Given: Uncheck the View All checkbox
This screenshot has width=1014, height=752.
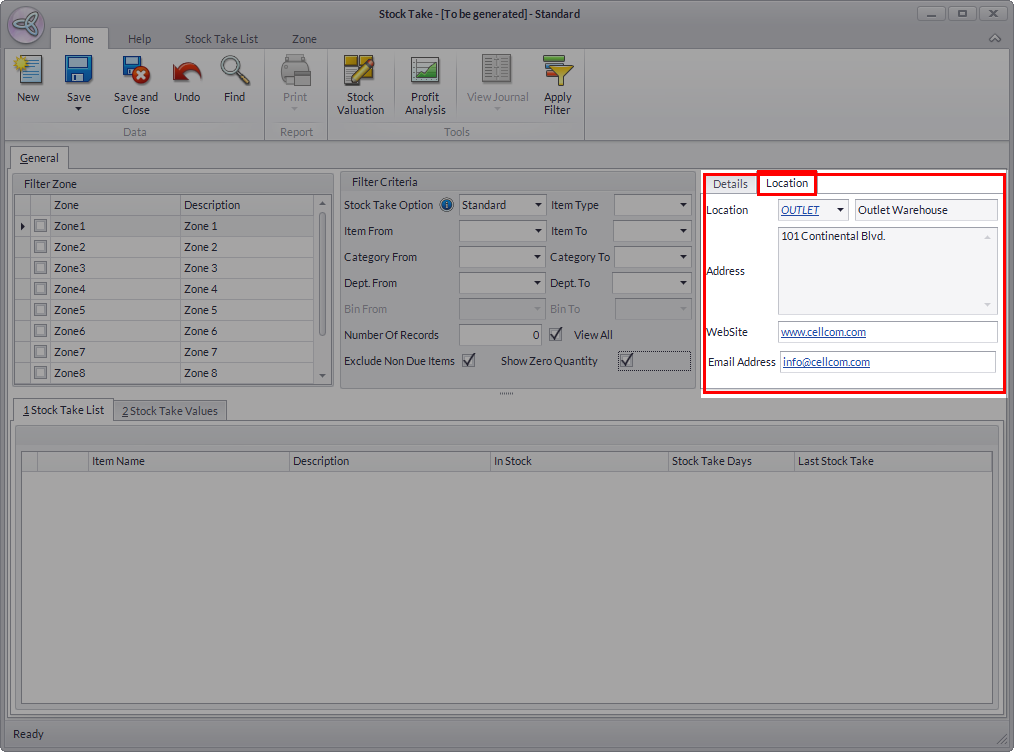Looking at the screenshot, I should coord(556,335).
